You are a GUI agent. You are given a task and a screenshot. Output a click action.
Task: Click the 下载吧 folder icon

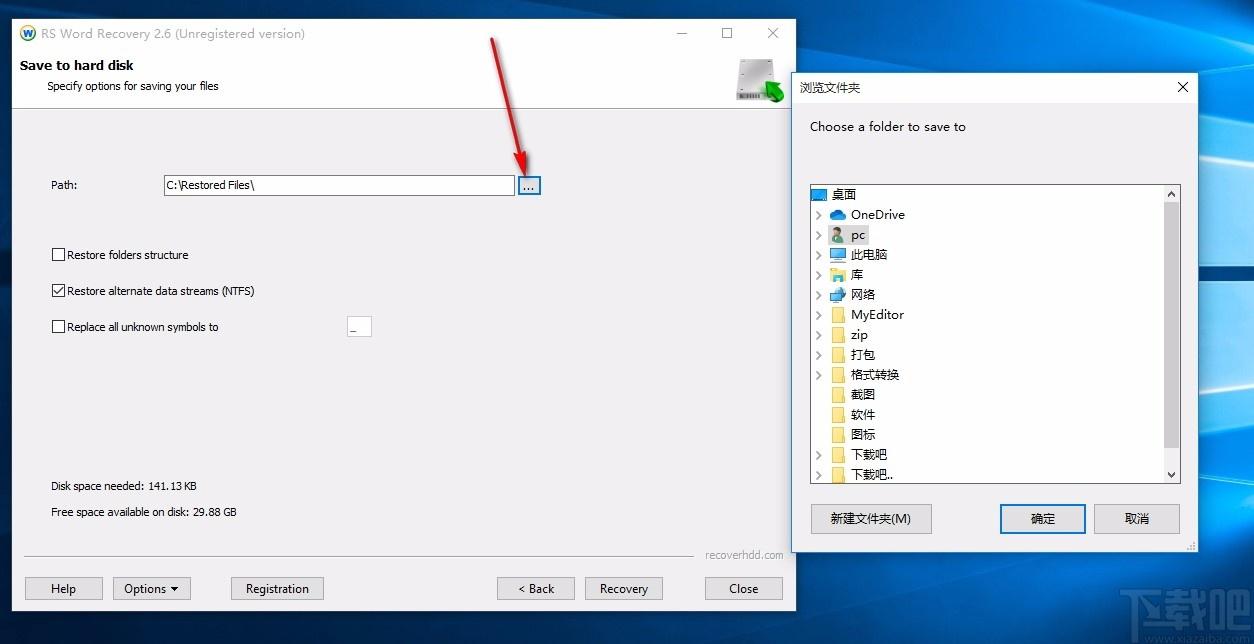click(838, 455)
